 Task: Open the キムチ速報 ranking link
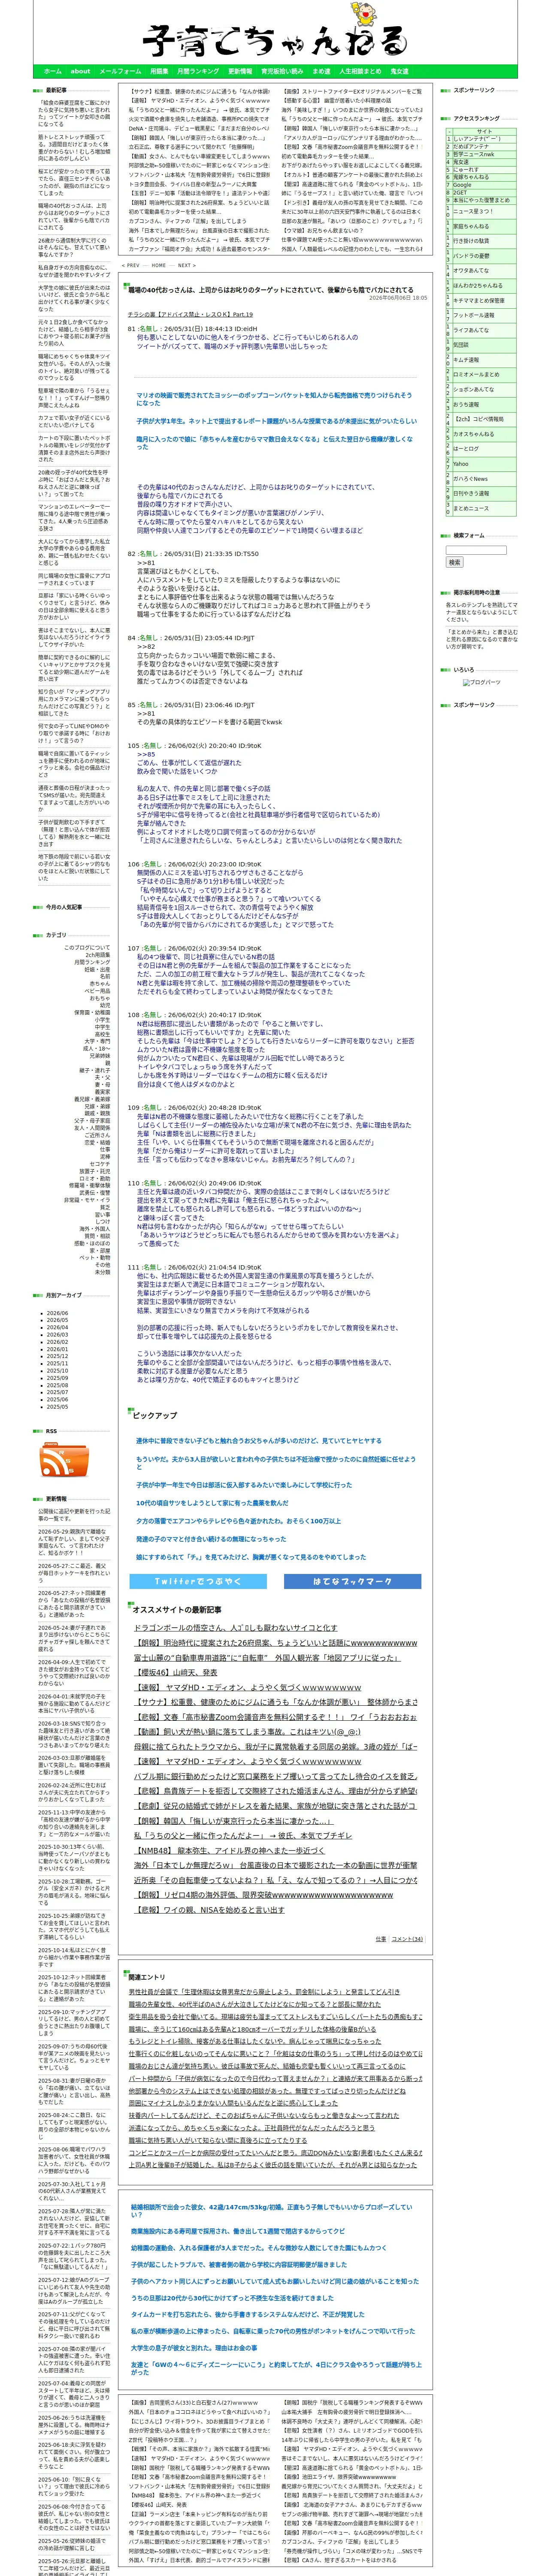(466, 360)
